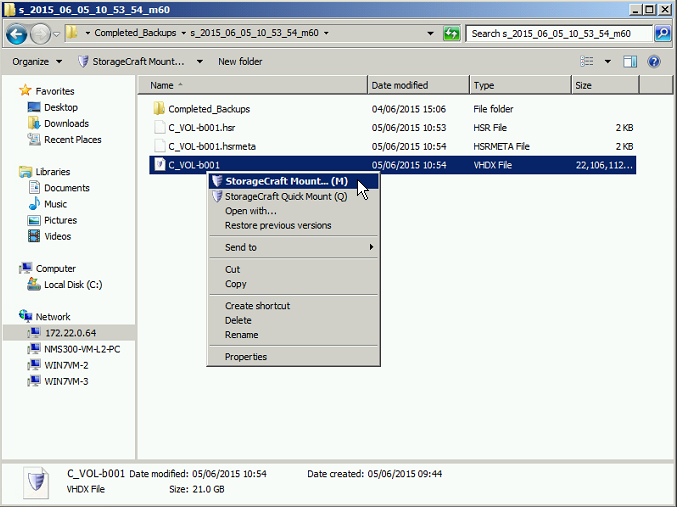677x507 pixels.
Task: Click the Forward navigation arrow
Action: point(40,34)
